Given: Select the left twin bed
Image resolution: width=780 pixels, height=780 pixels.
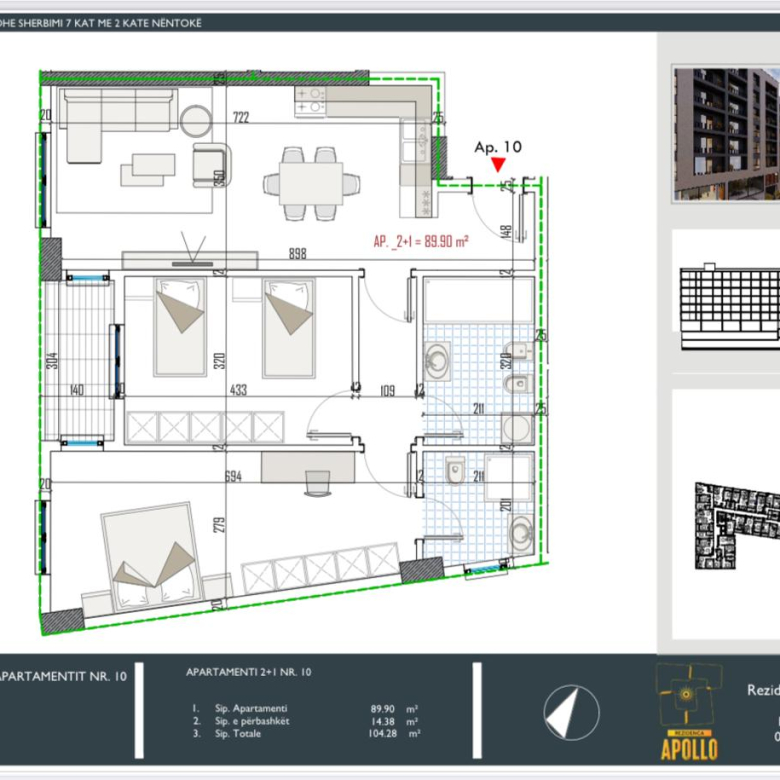Looking at the screenshot, I should [x=180, y=325].
